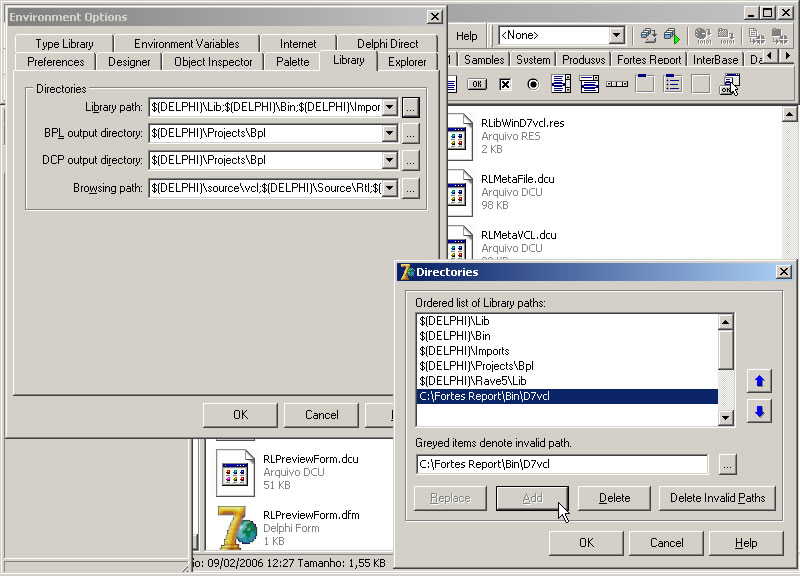Screen dimensions: 800x576
Task: Click the Delete Invalid Paths button
Action: click(717, 498)
